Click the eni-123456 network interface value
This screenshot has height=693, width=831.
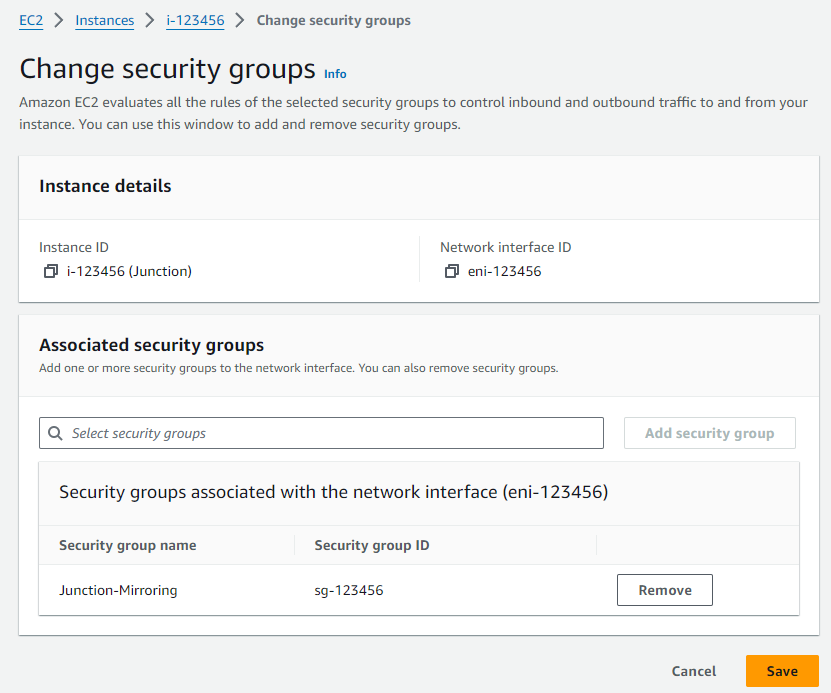pos(504,271)
